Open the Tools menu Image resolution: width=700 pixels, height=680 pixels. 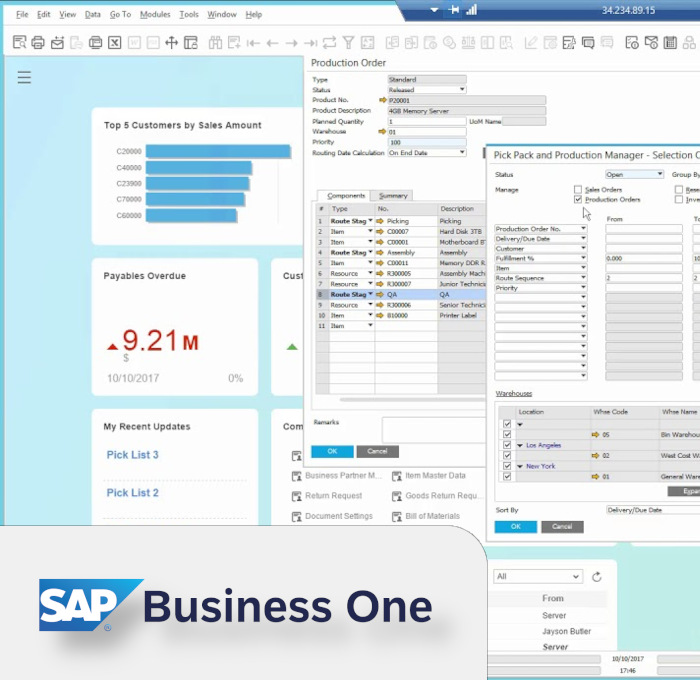coord(188,14)
